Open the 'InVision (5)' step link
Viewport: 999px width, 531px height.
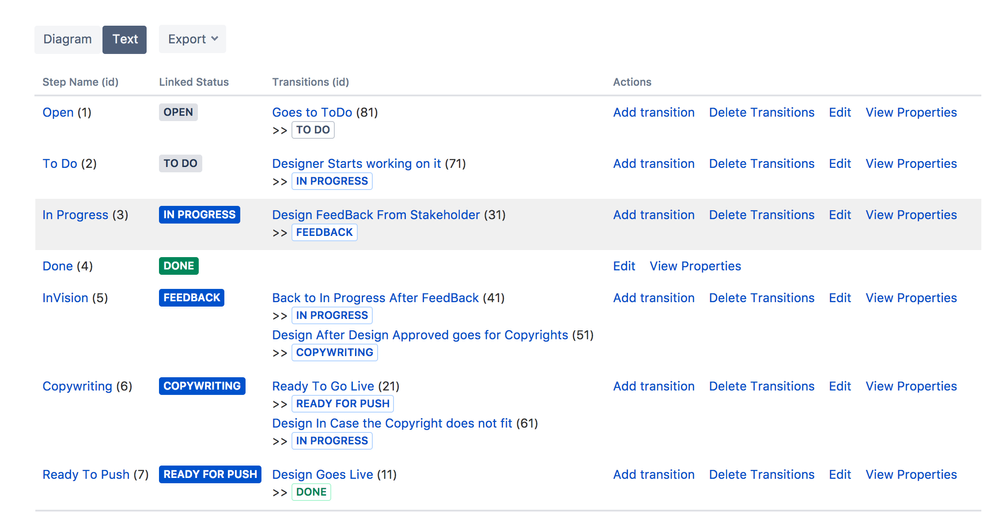click(65, 297)
